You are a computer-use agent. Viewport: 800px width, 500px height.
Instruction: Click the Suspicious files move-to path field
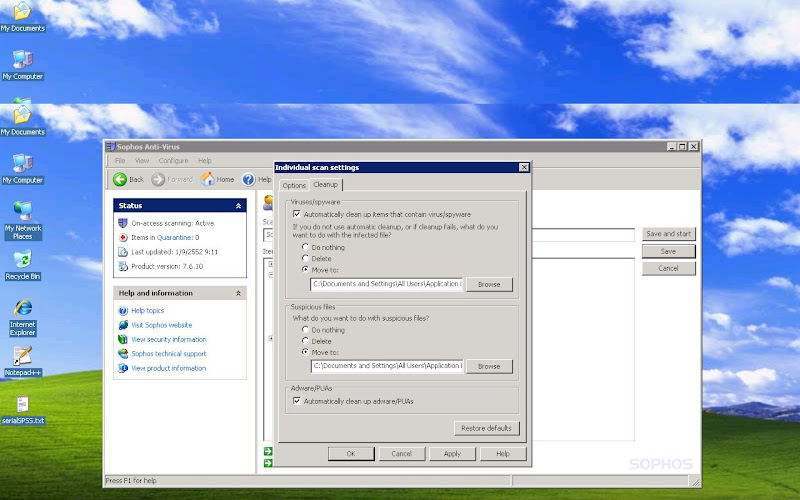[x=387, y=366]
